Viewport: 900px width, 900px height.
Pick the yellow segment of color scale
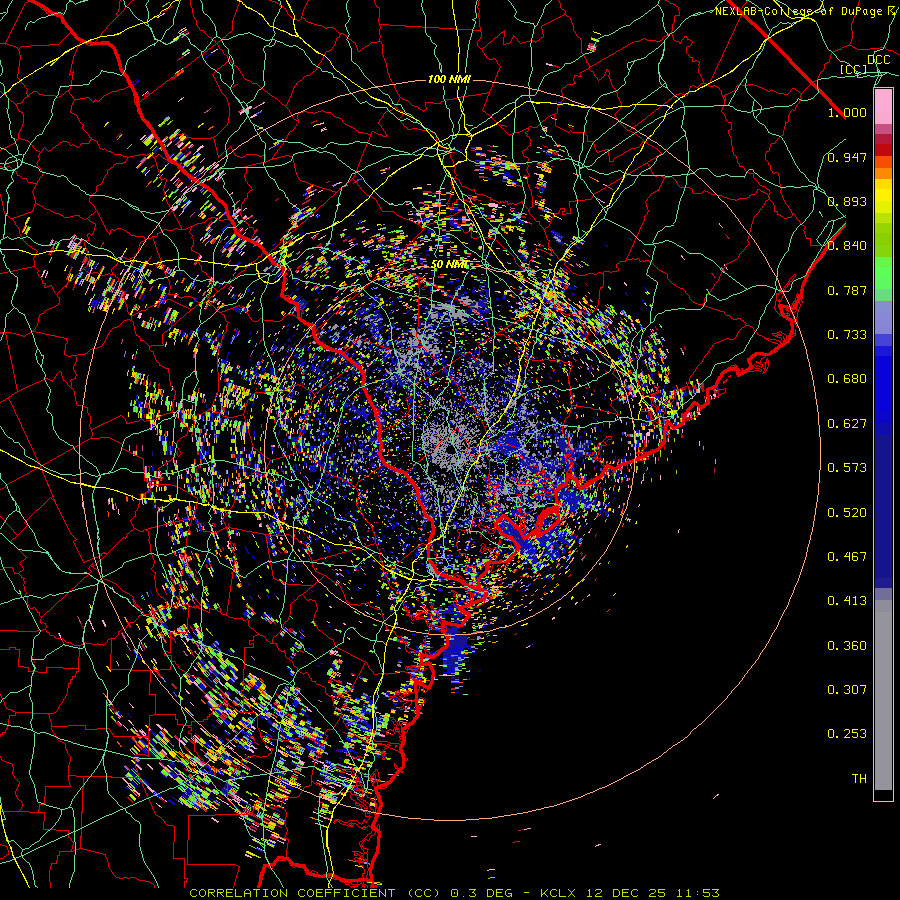883,196
